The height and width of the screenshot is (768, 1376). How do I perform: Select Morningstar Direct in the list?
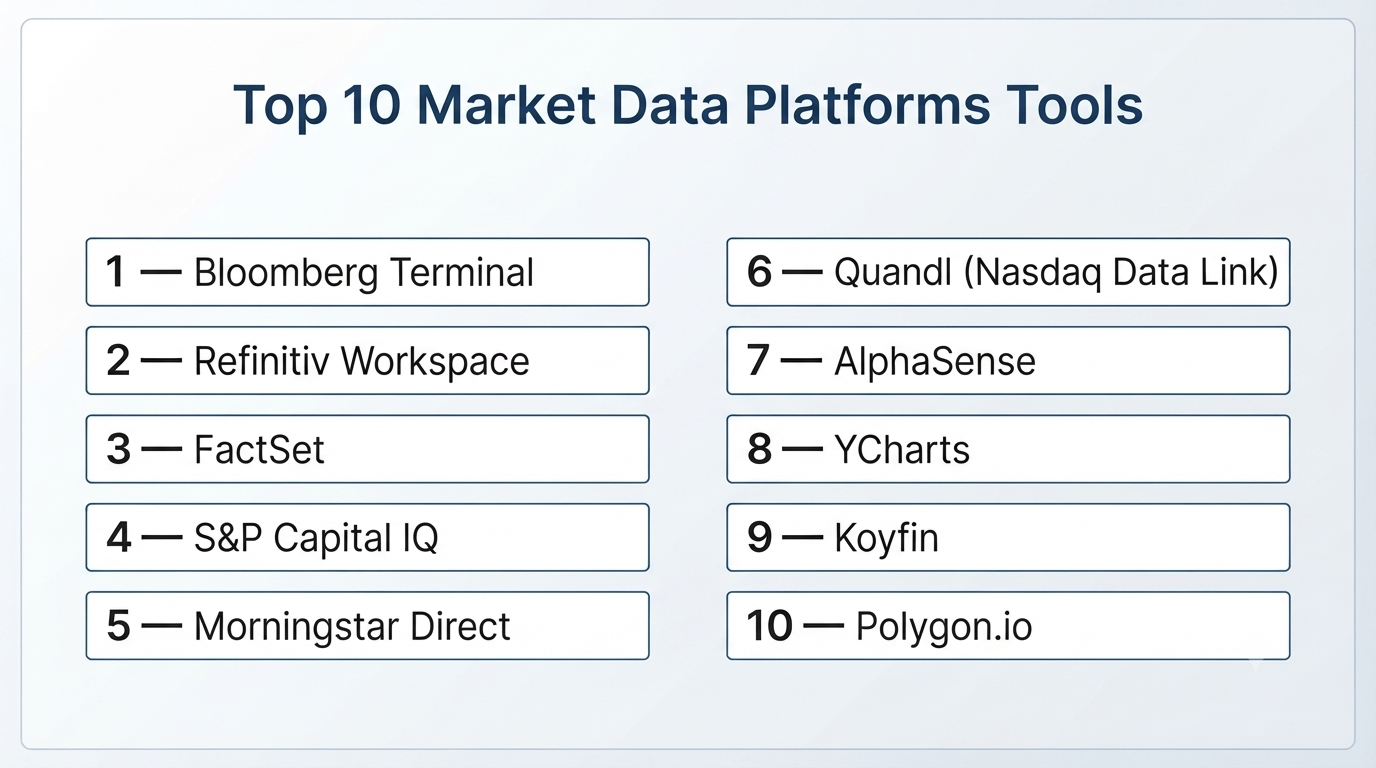click(x=367, y=625)
